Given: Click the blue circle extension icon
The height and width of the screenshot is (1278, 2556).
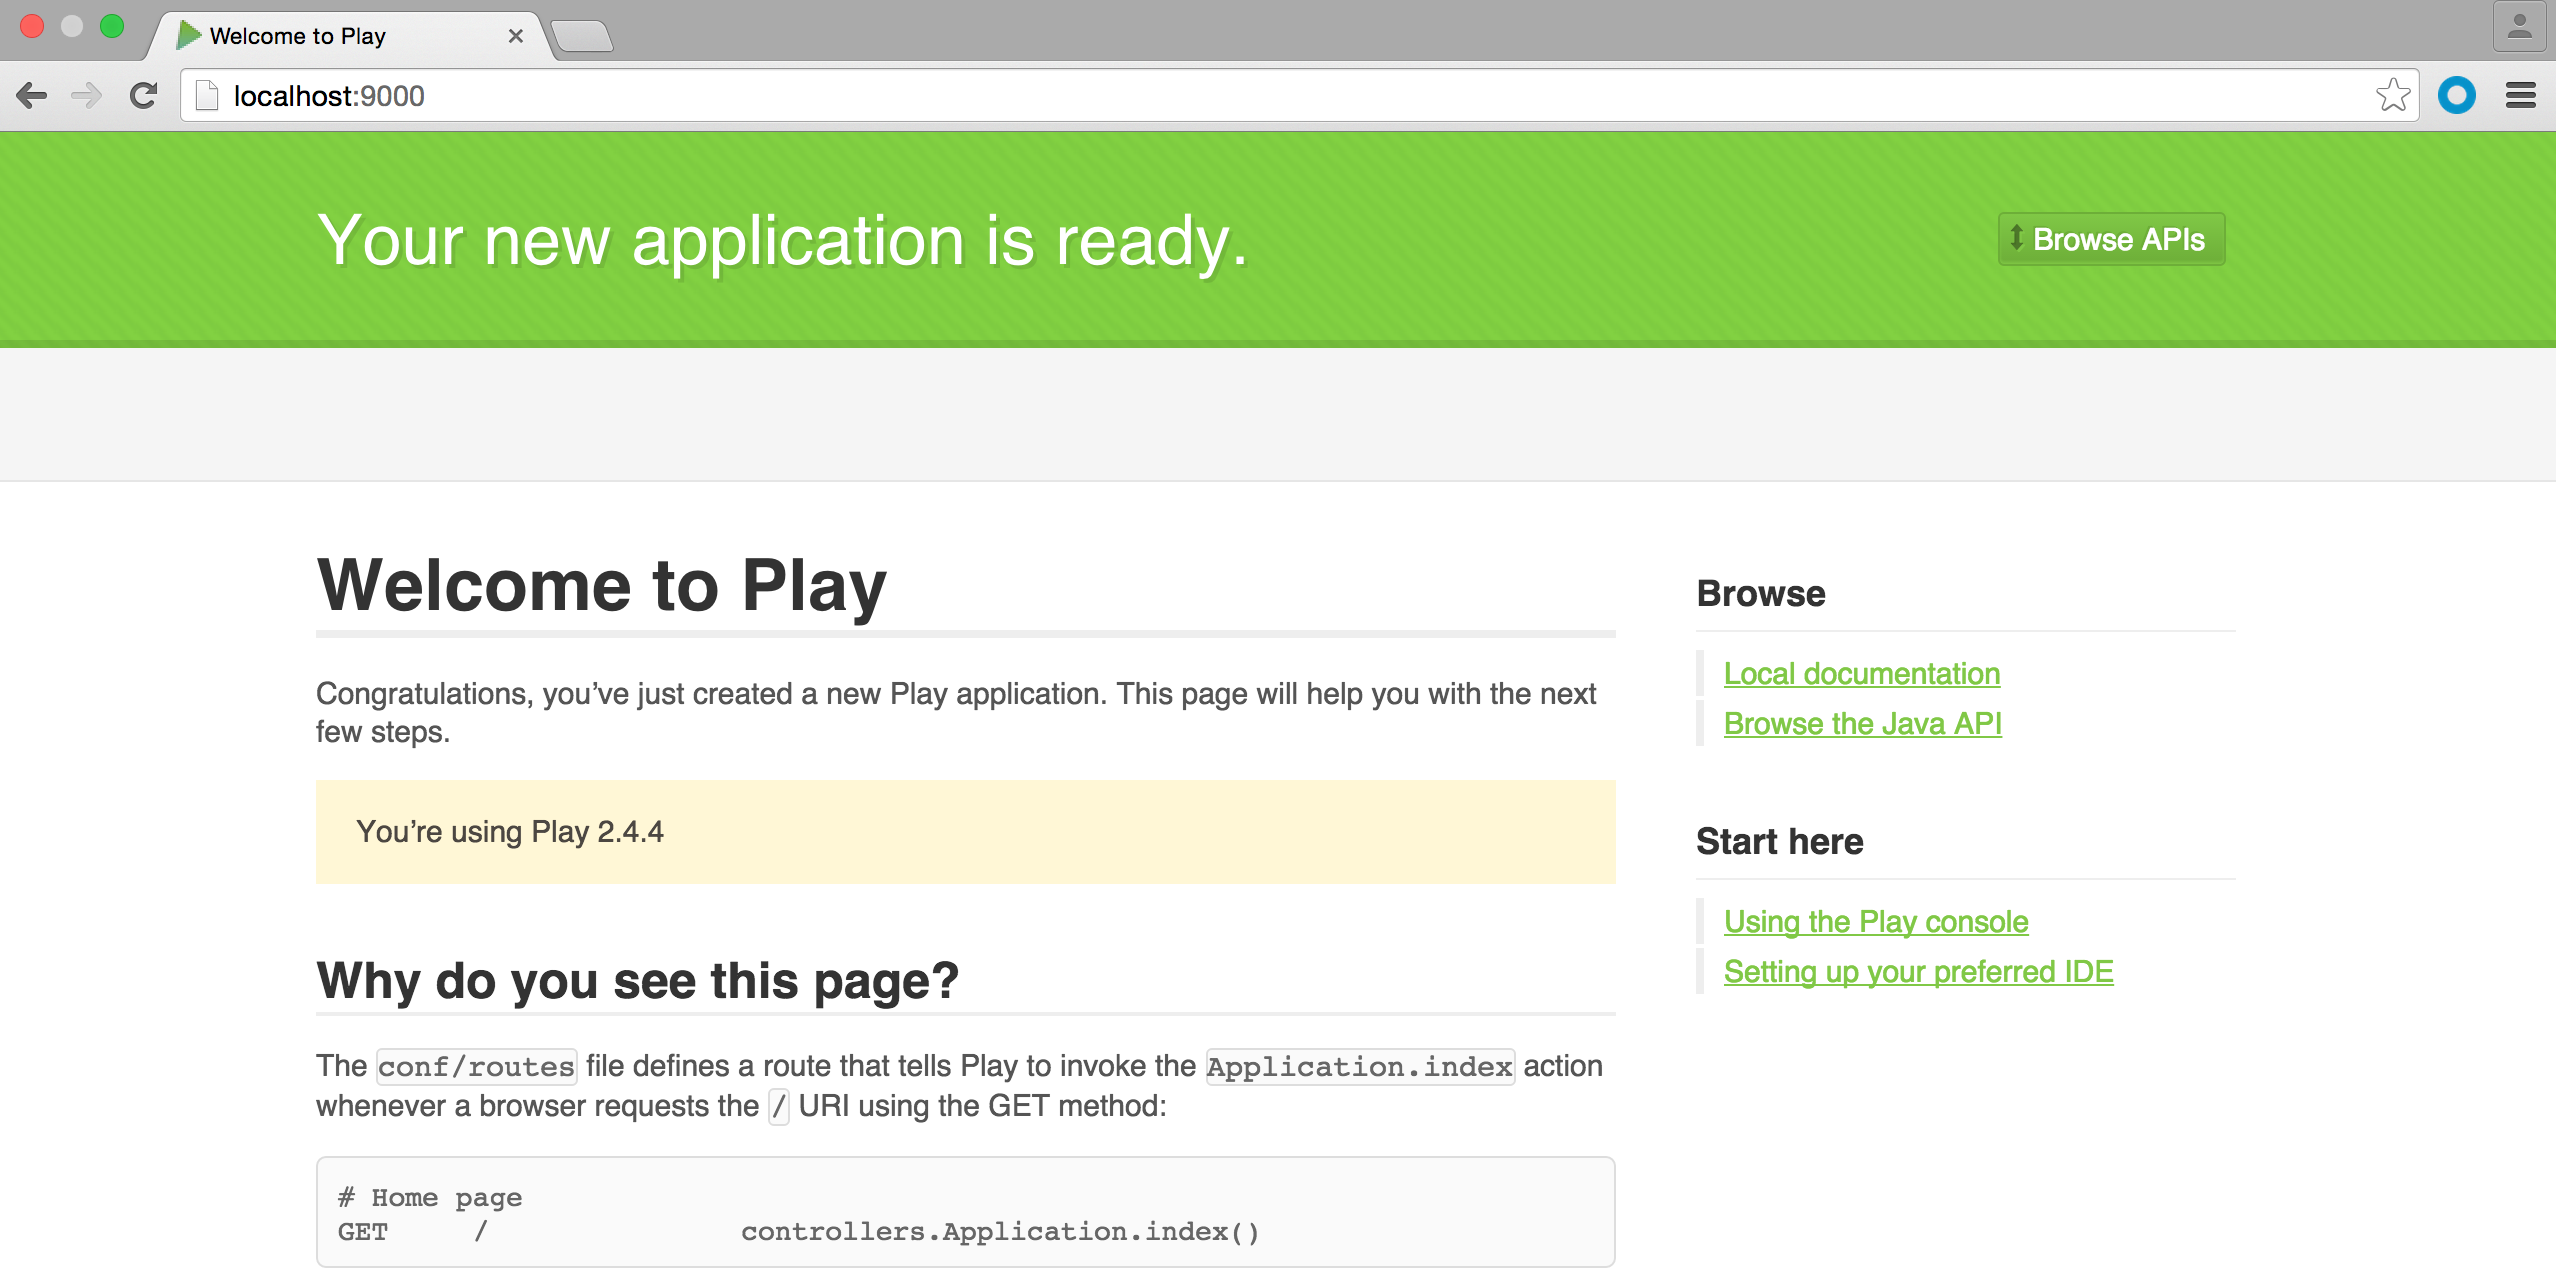Looking at the screenshot, I should (x=2456, y=96).
